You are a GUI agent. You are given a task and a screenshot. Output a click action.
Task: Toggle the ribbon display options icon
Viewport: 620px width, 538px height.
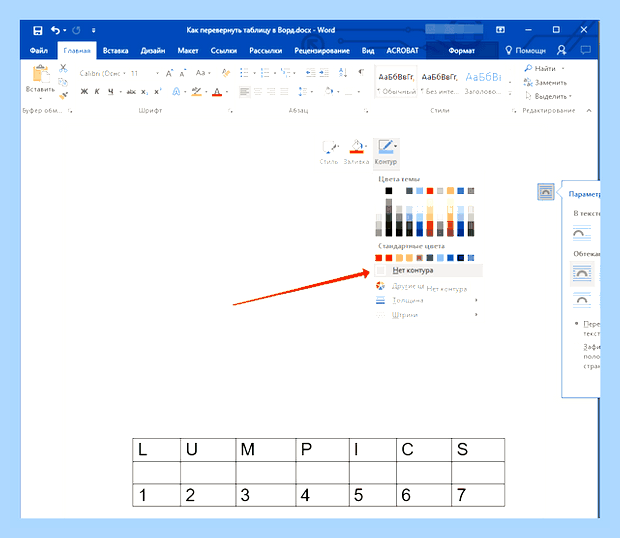(x=500, y=30)
